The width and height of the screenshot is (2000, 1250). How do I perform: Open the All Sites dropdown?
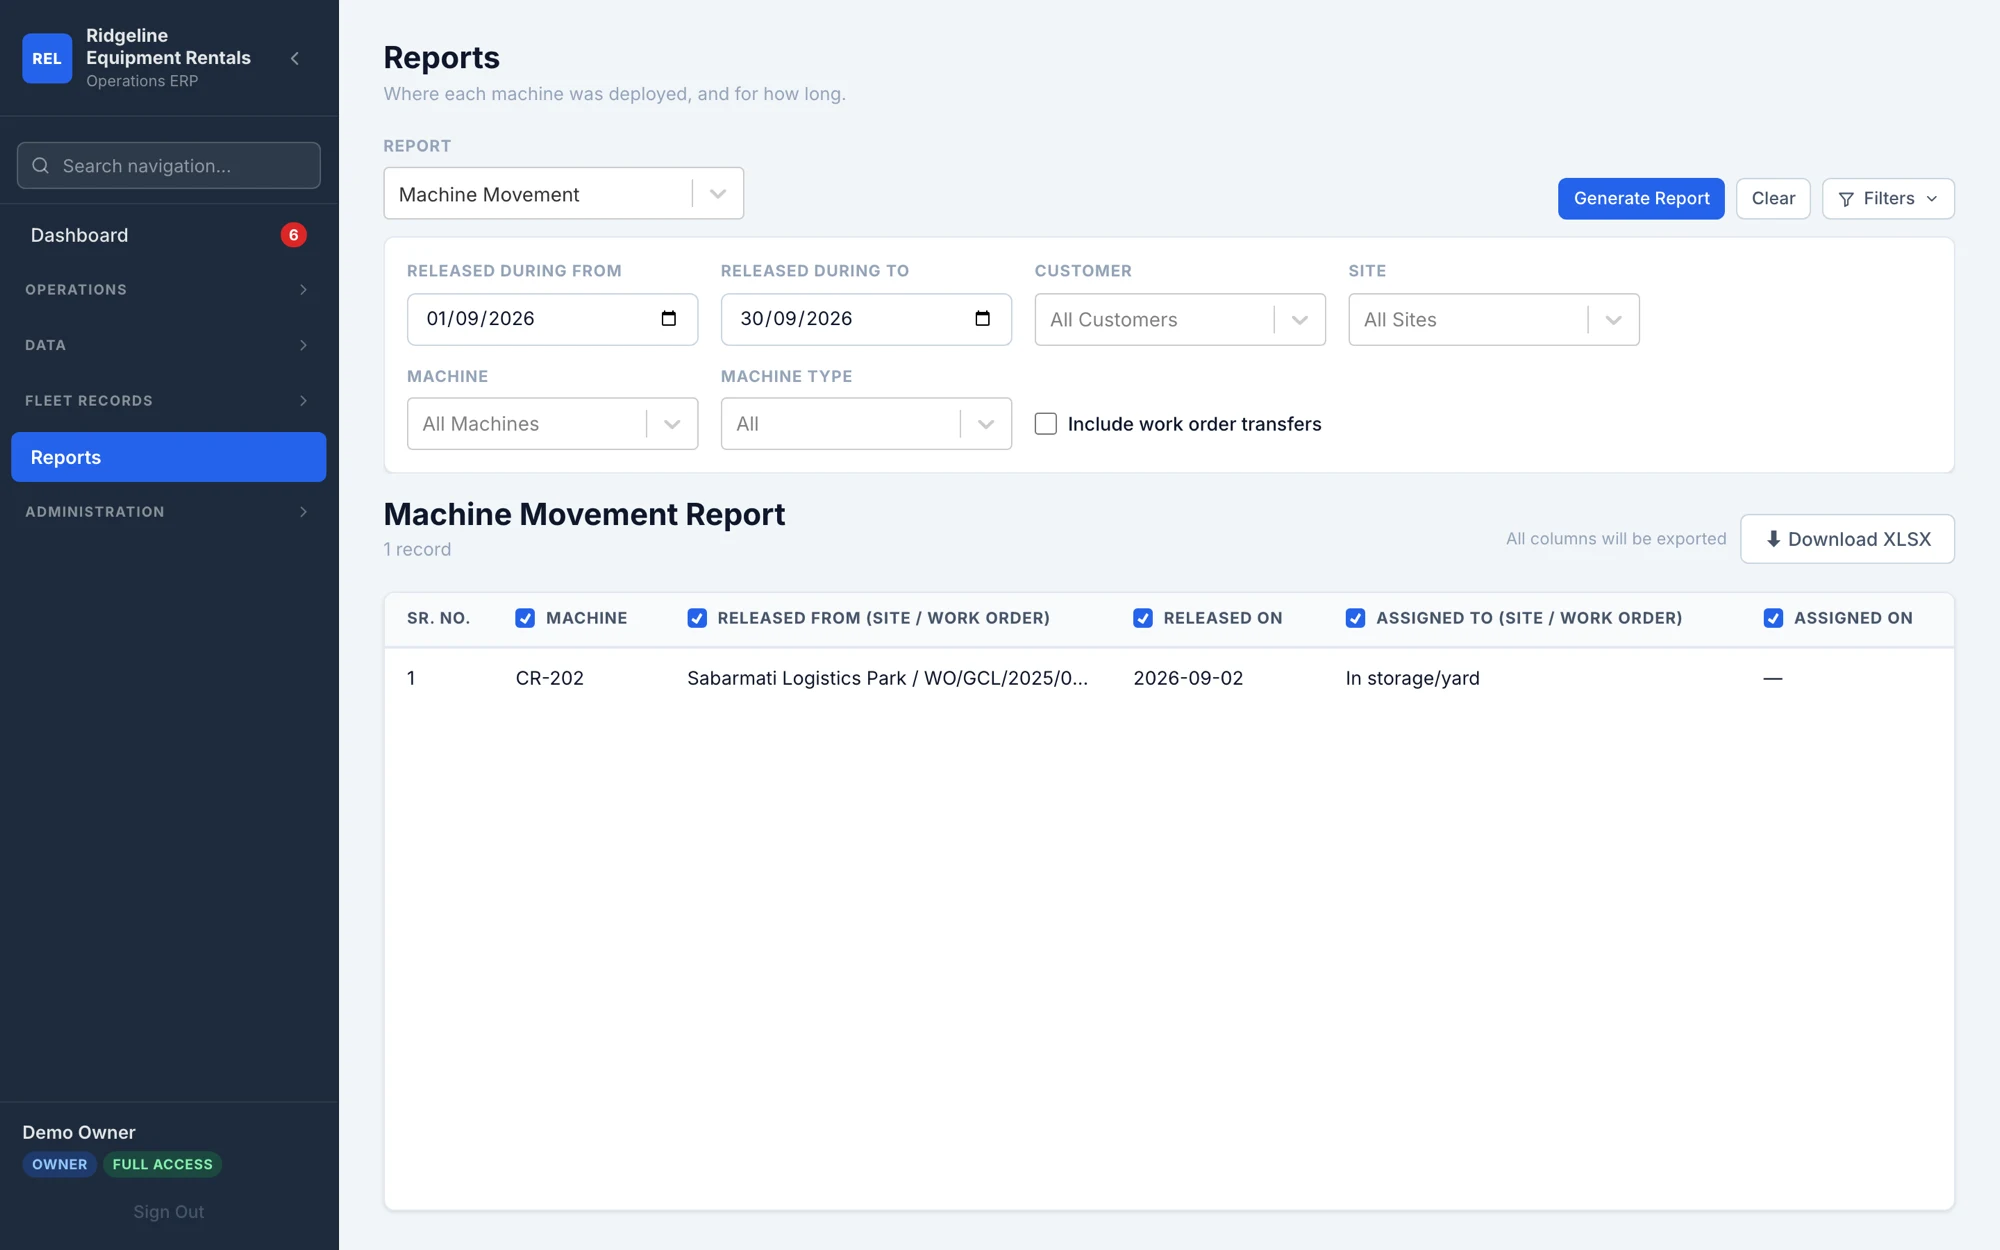pos(1494,320)
